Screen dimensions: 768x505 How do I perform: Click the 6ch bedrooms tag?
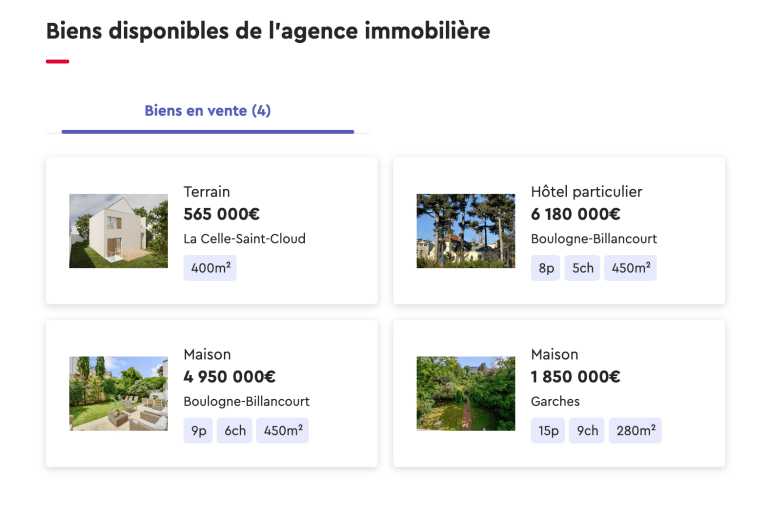pyautogui.click(x=235, y=431)
